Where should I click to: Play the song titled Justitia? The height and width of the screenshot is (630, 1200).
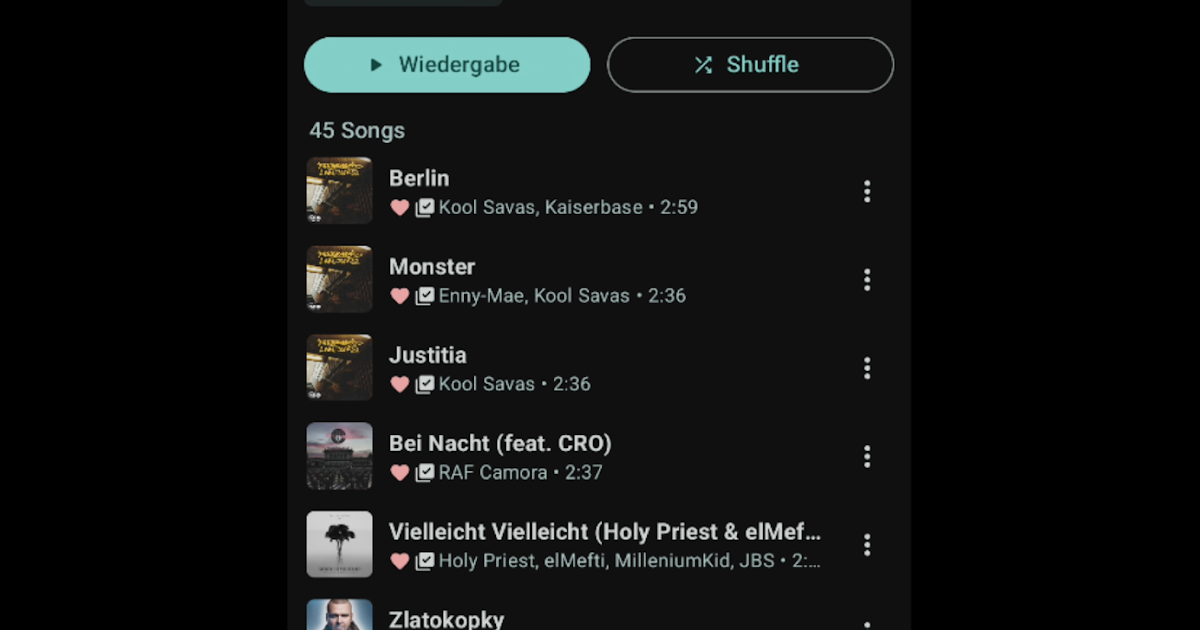428,355
